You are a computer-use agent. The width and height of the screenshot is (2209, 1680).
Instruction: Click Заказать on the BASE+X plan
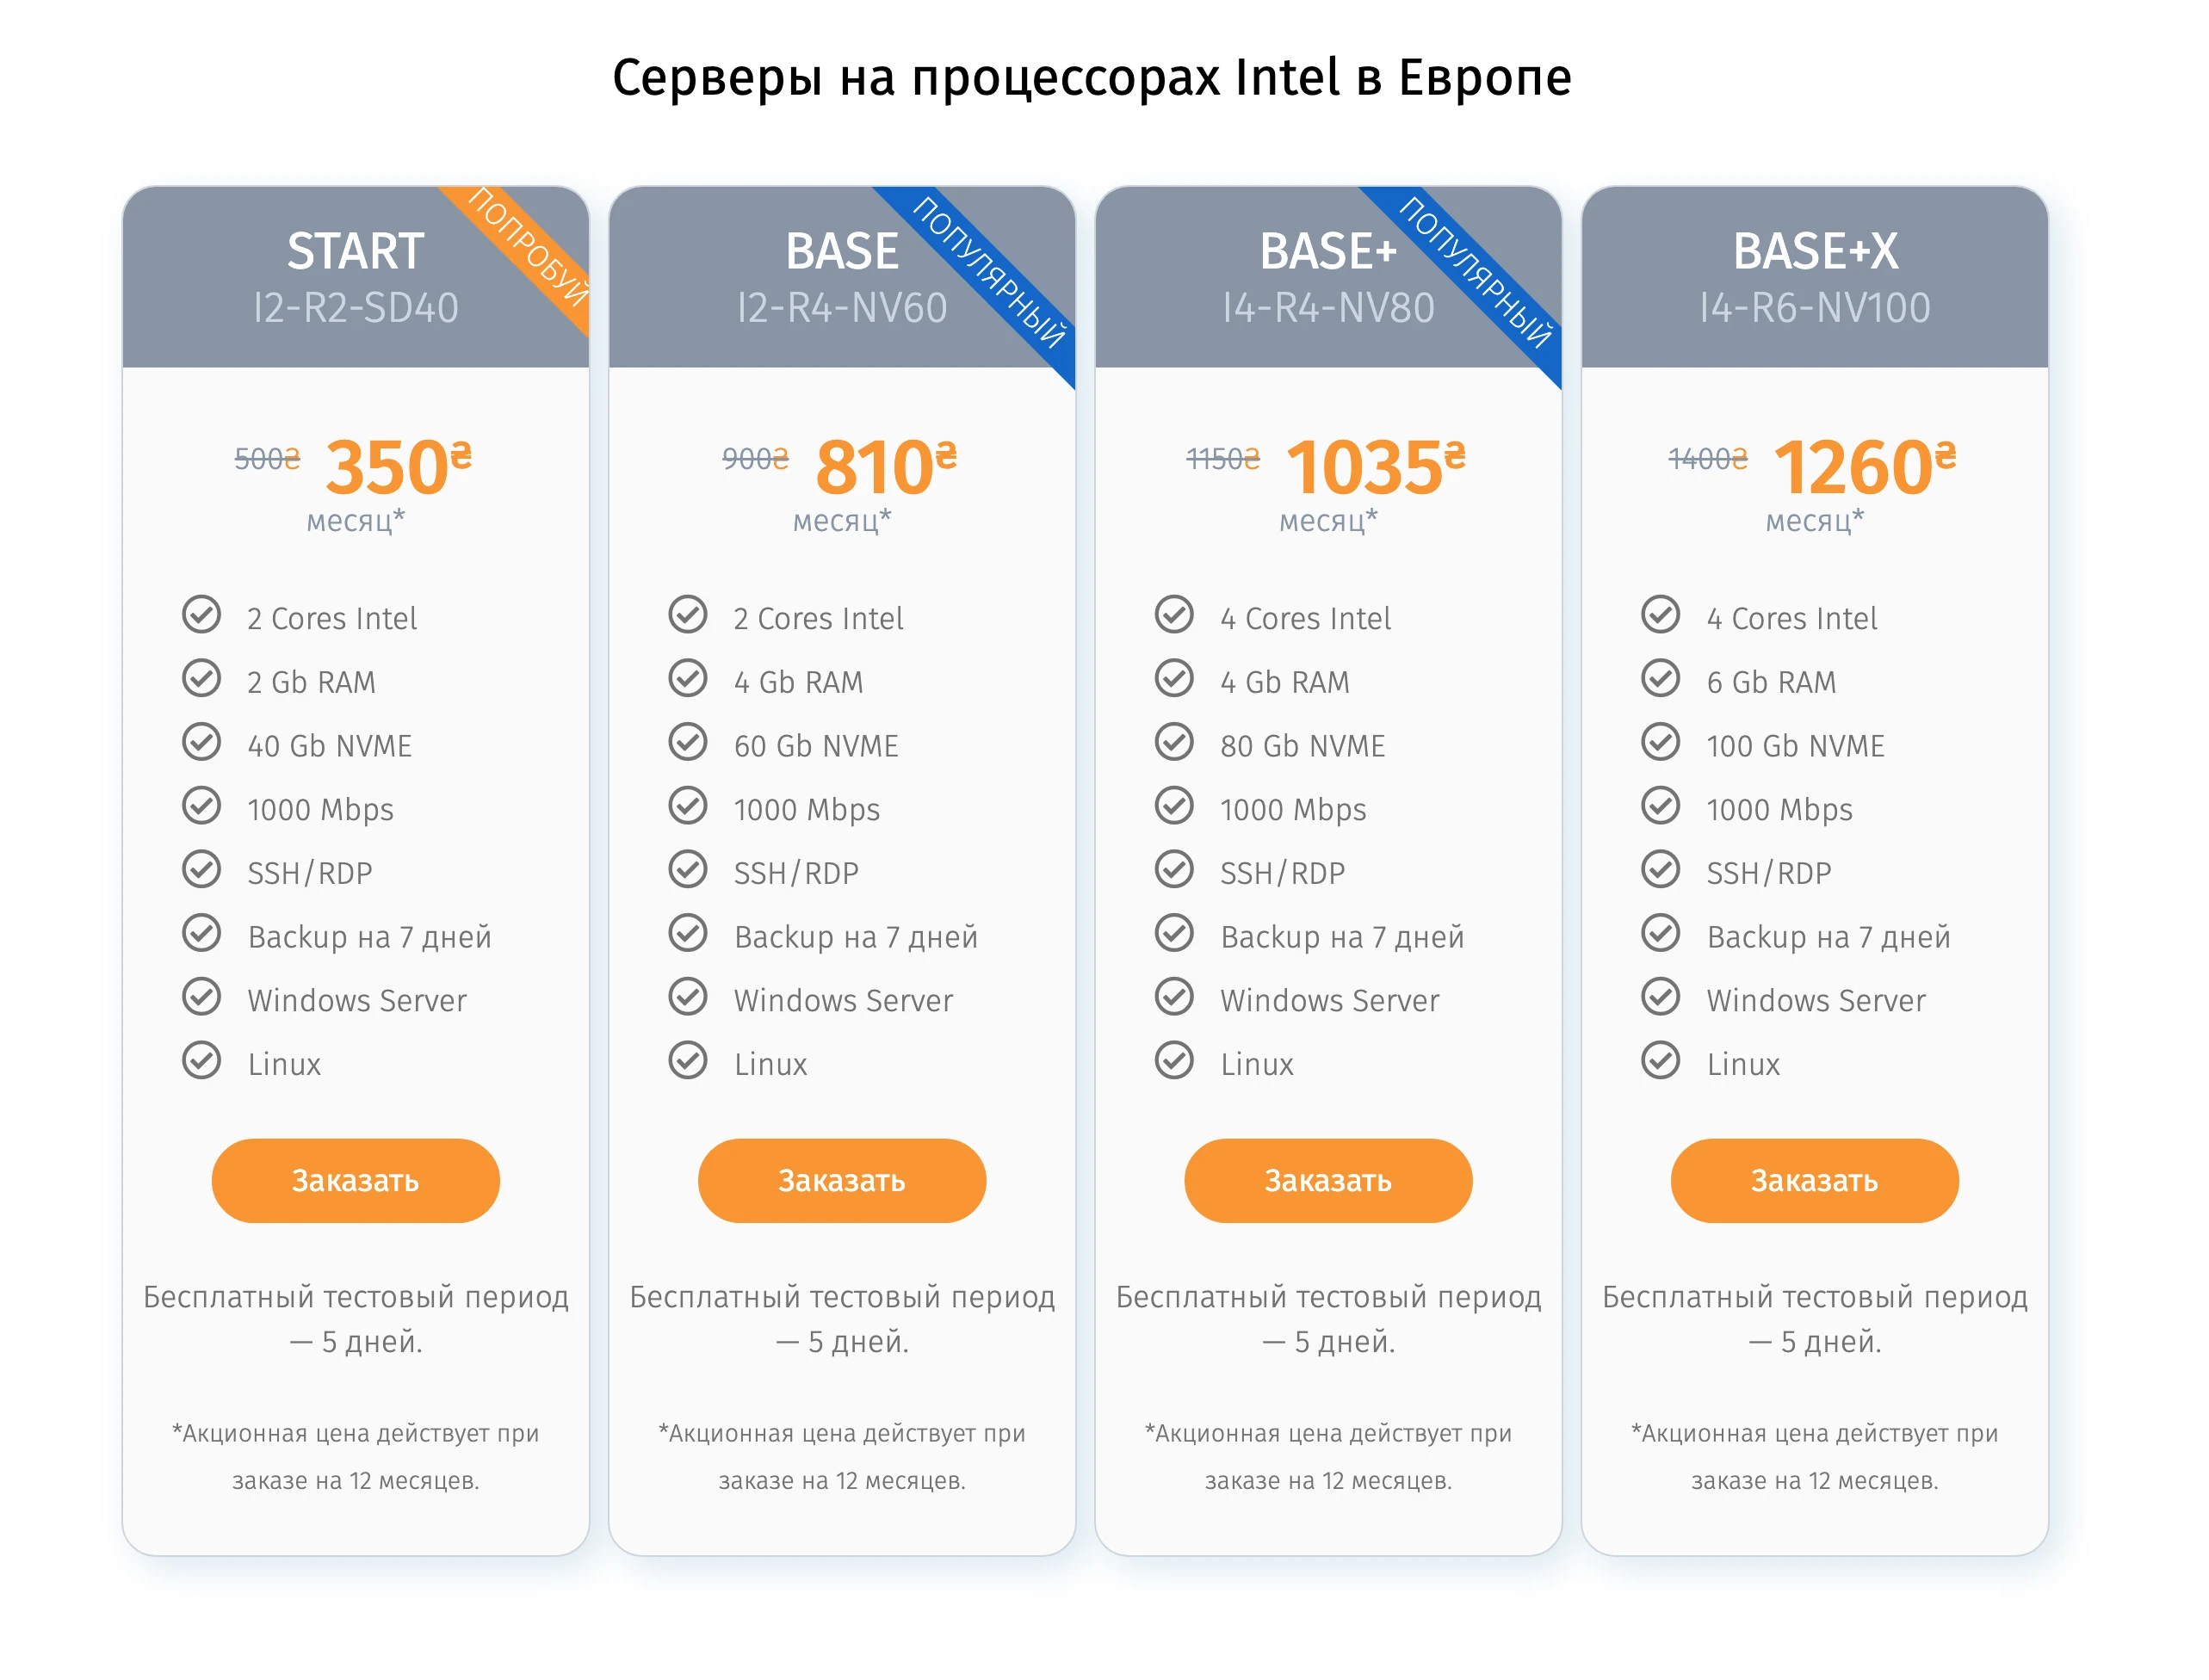point(1813,1181)
